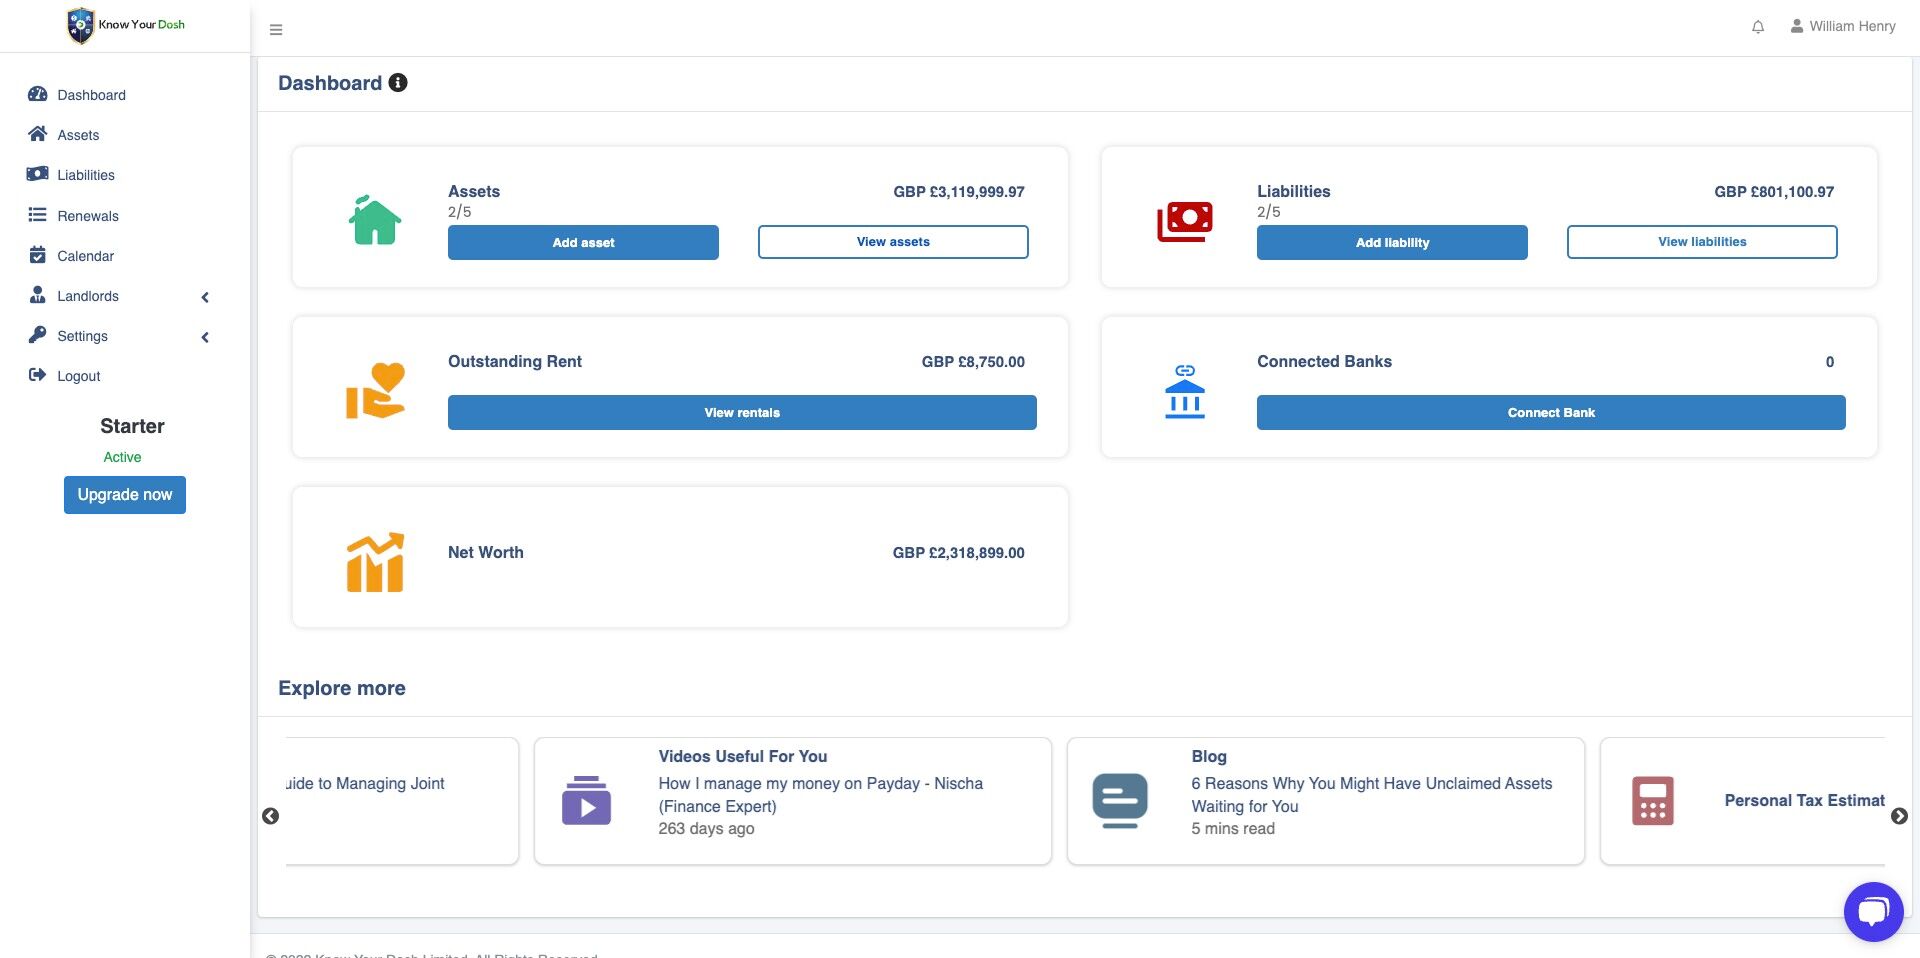Click the 5 mins read text
This screenshot has height=958, width=1920.
click(x=1233, y=829)
